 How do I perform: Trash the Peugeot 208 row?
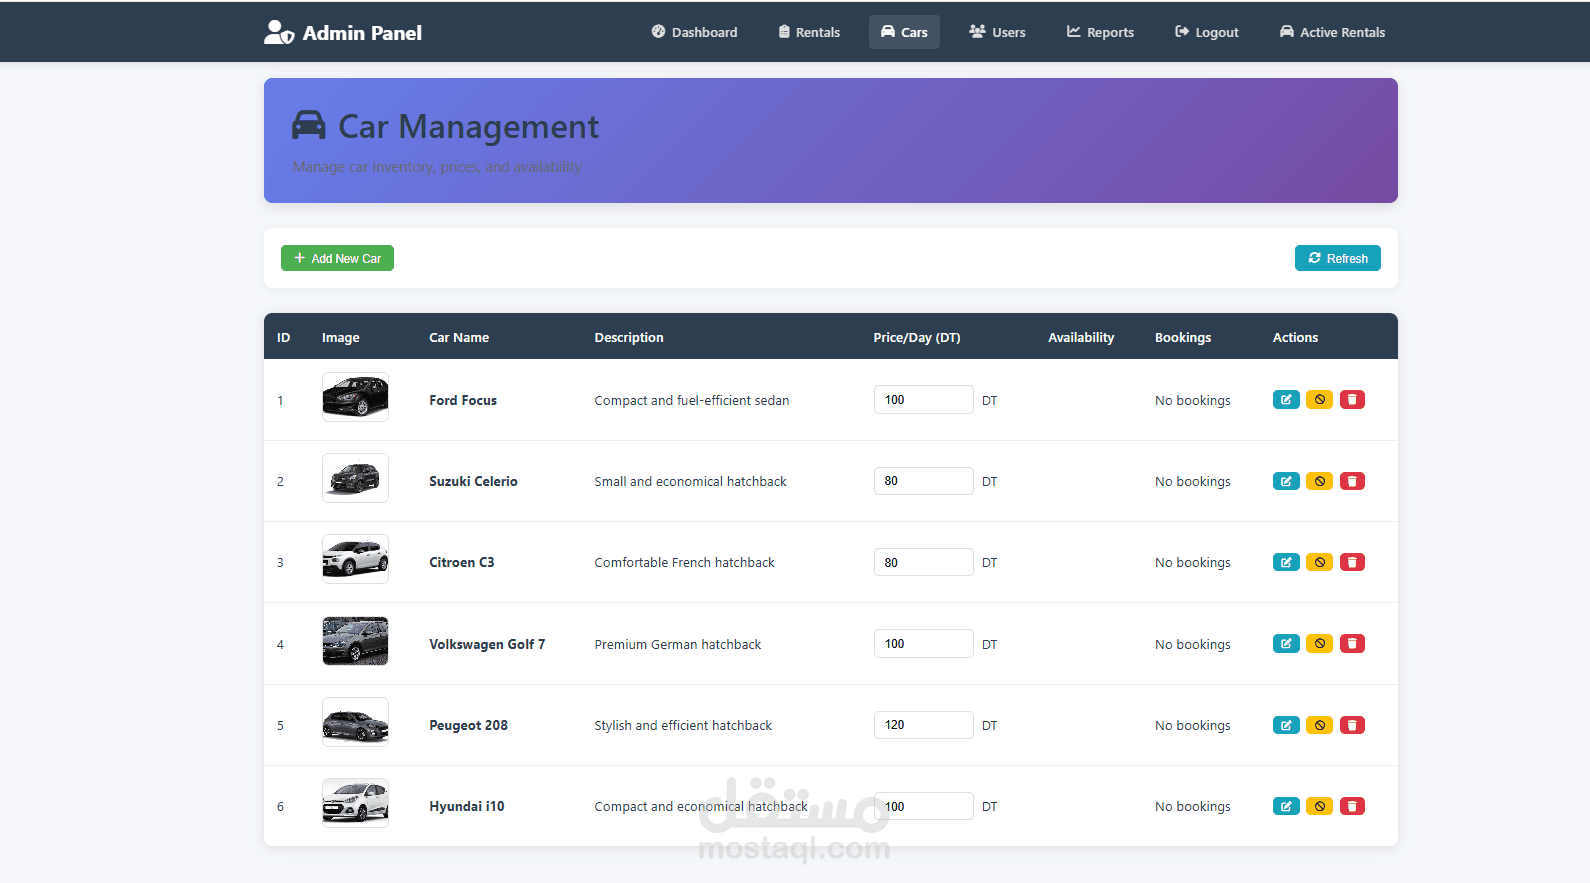(x=1352, y=725)
